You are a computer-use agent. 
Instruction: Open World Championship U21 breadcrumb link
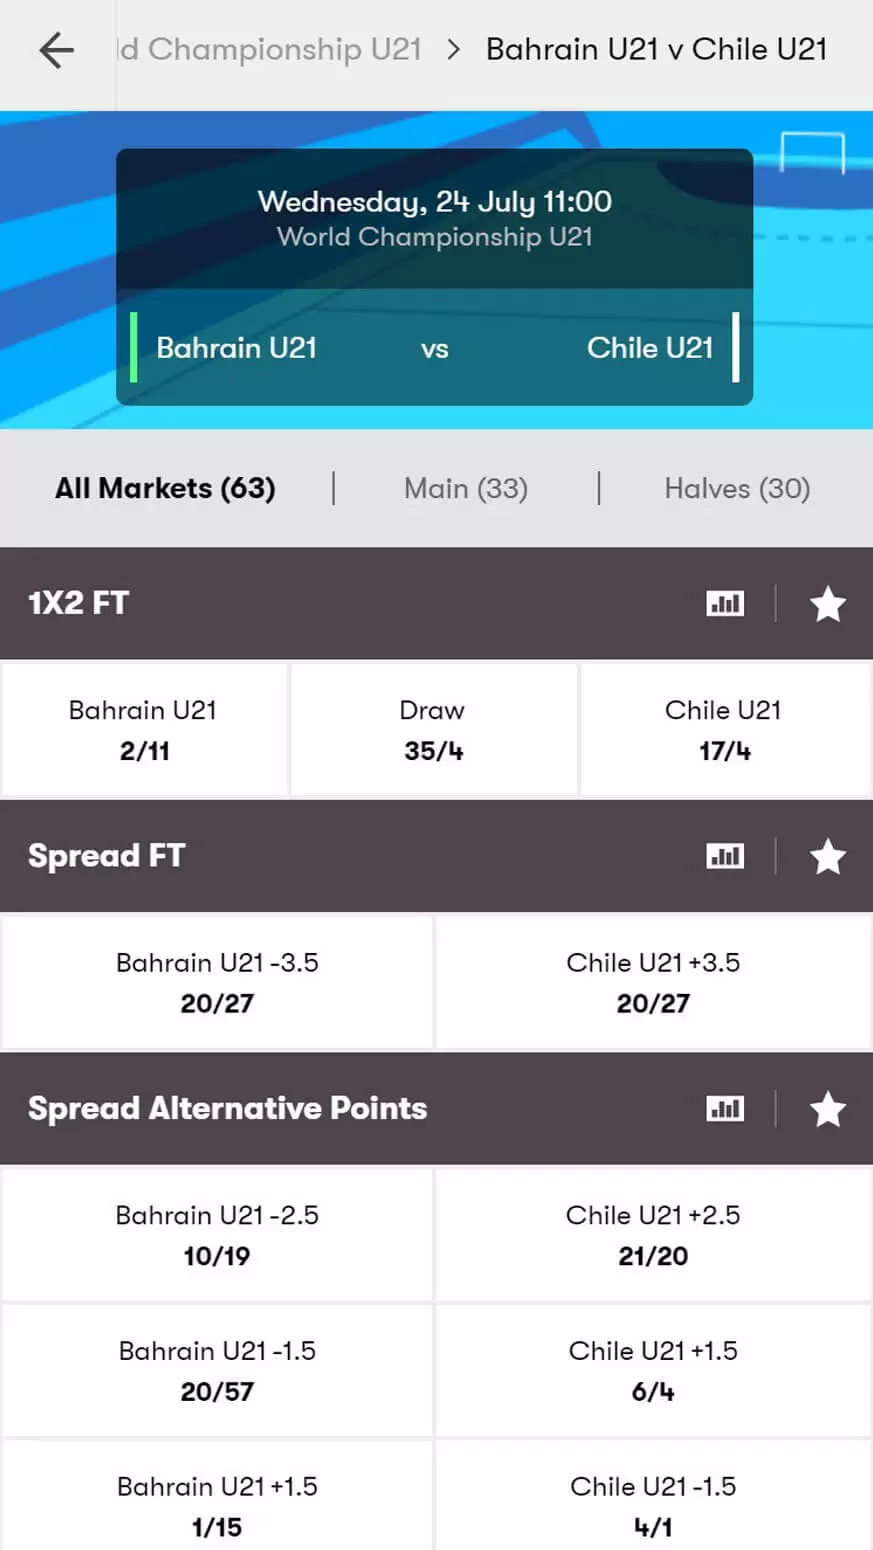[270, 49]
